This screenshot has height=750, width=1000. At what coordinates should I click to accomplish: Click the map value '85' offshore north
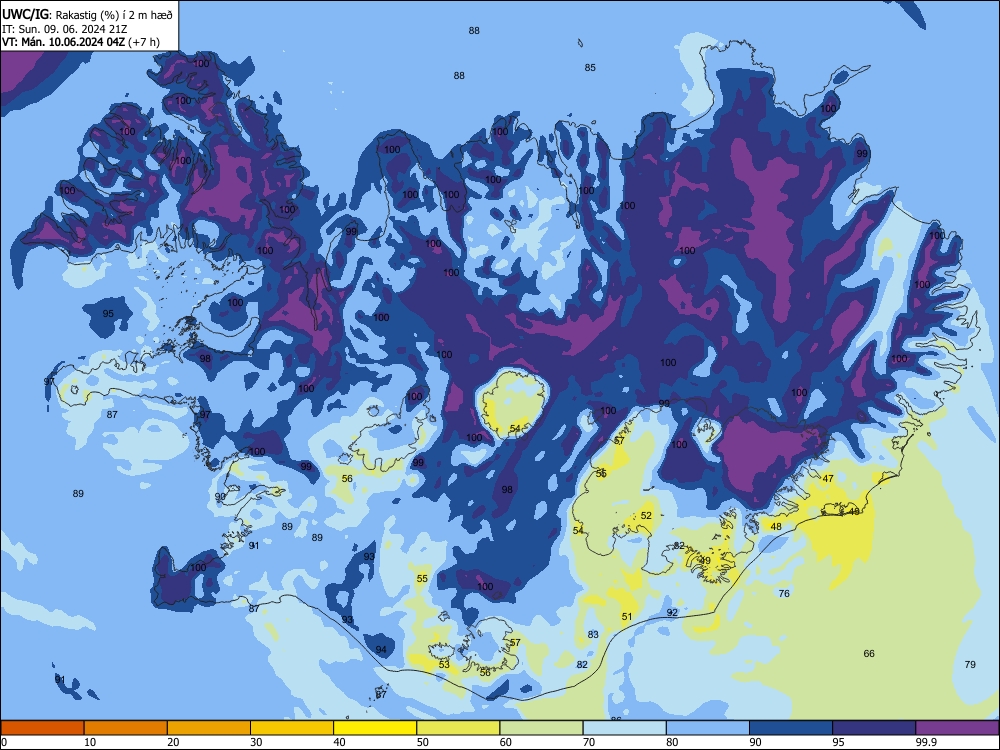590,68
